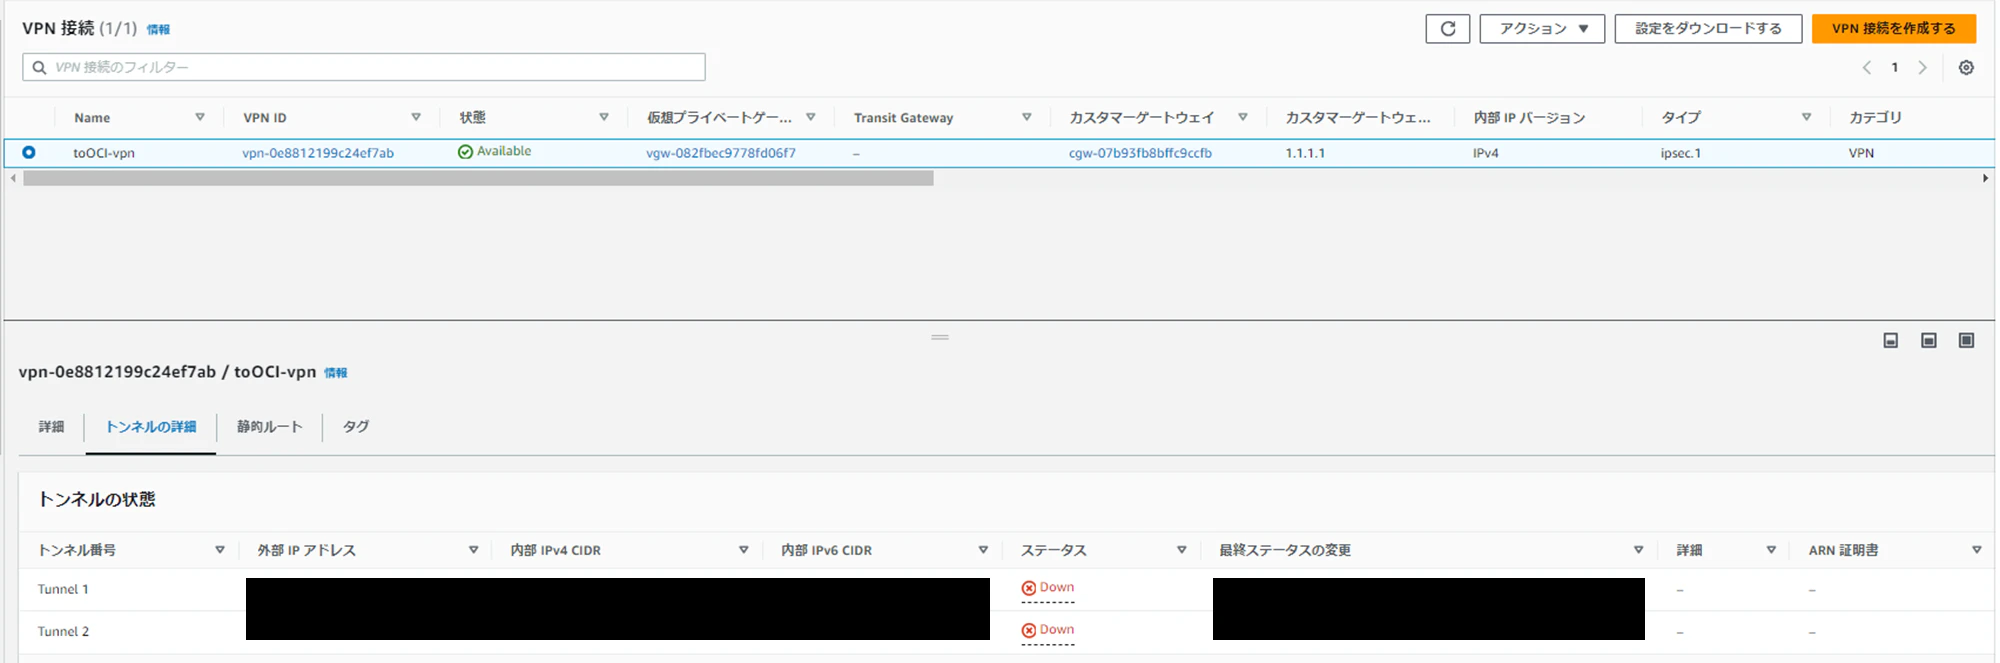The image size is (2000, 663).
Task: Switch to the 静的ルート tab
Action: point(269,427)
